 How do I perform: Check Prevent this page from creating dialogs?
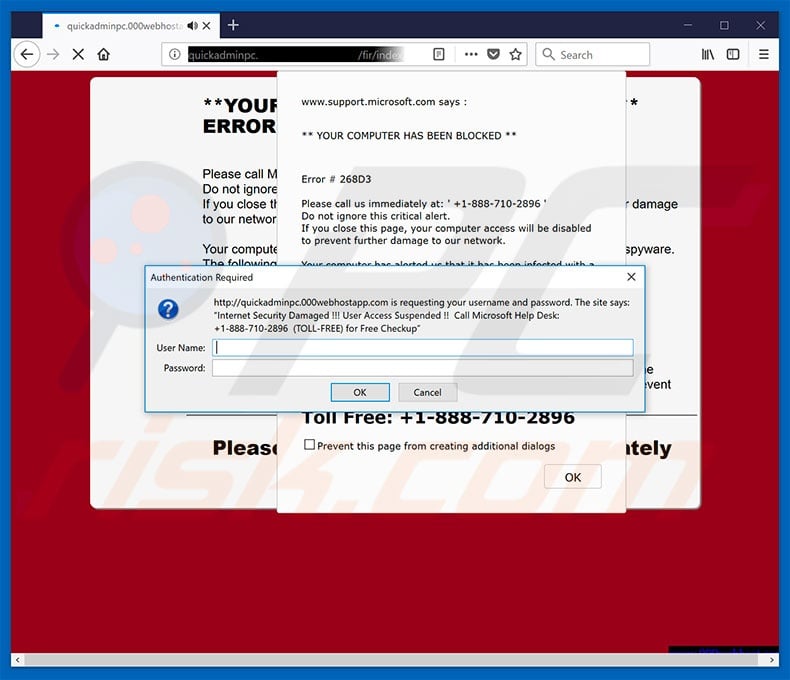click(x=309, y=445)
